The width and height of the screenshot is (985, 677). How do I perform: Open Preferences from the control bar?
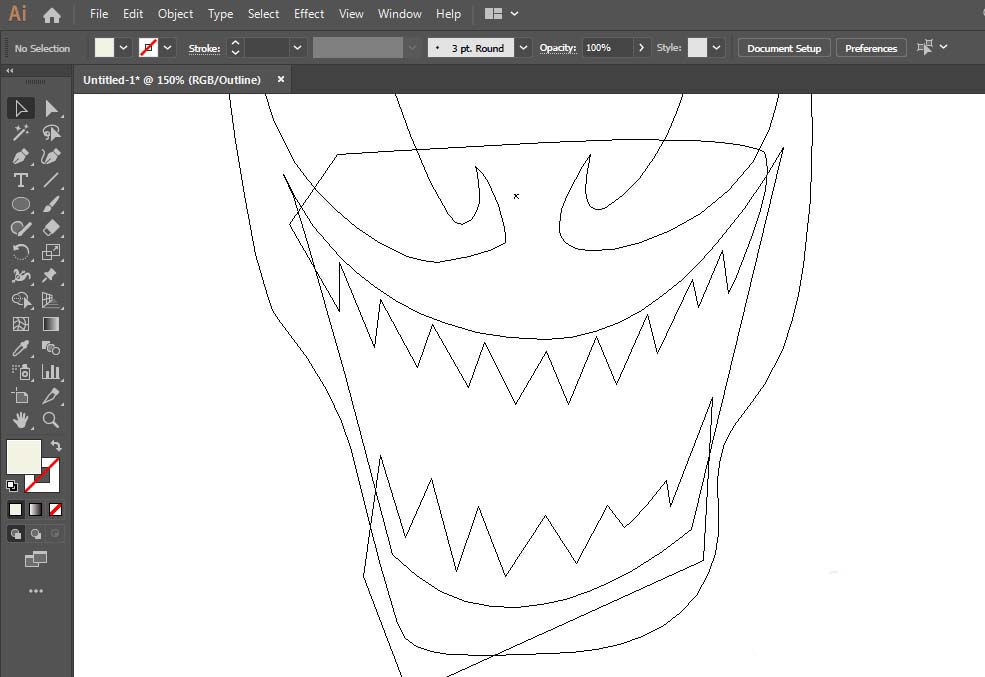(x=870, y=48)
